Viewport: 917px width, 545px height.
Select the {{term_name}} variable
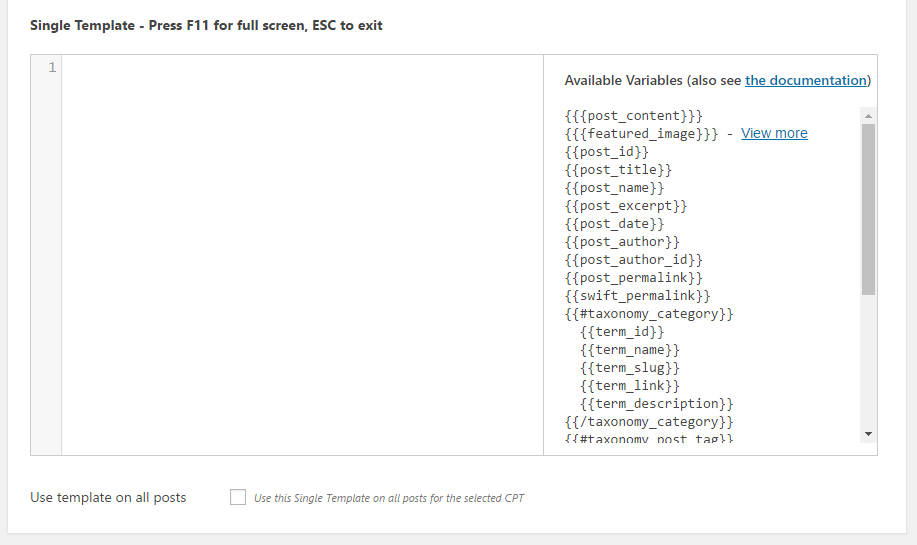click(x=630, y=350)
